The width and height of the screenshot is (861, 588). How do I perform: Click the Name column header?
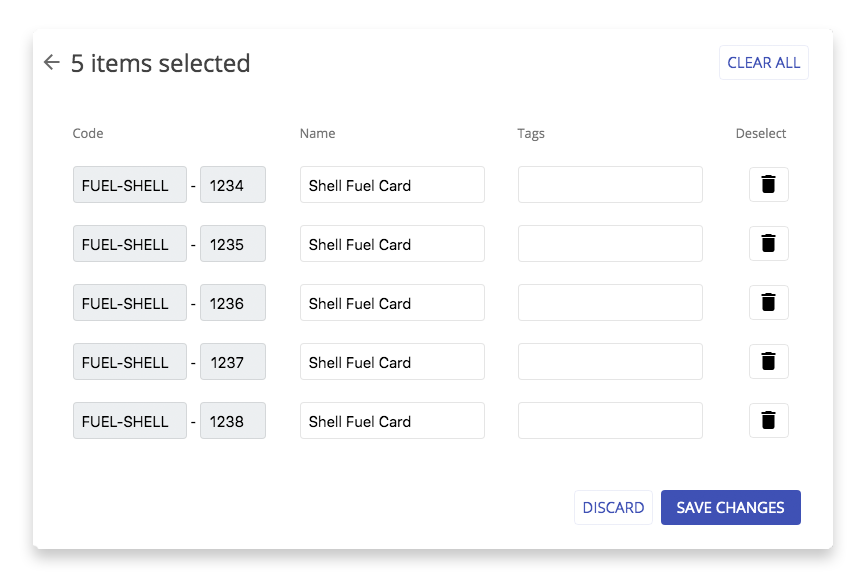[x=317, y=133]
